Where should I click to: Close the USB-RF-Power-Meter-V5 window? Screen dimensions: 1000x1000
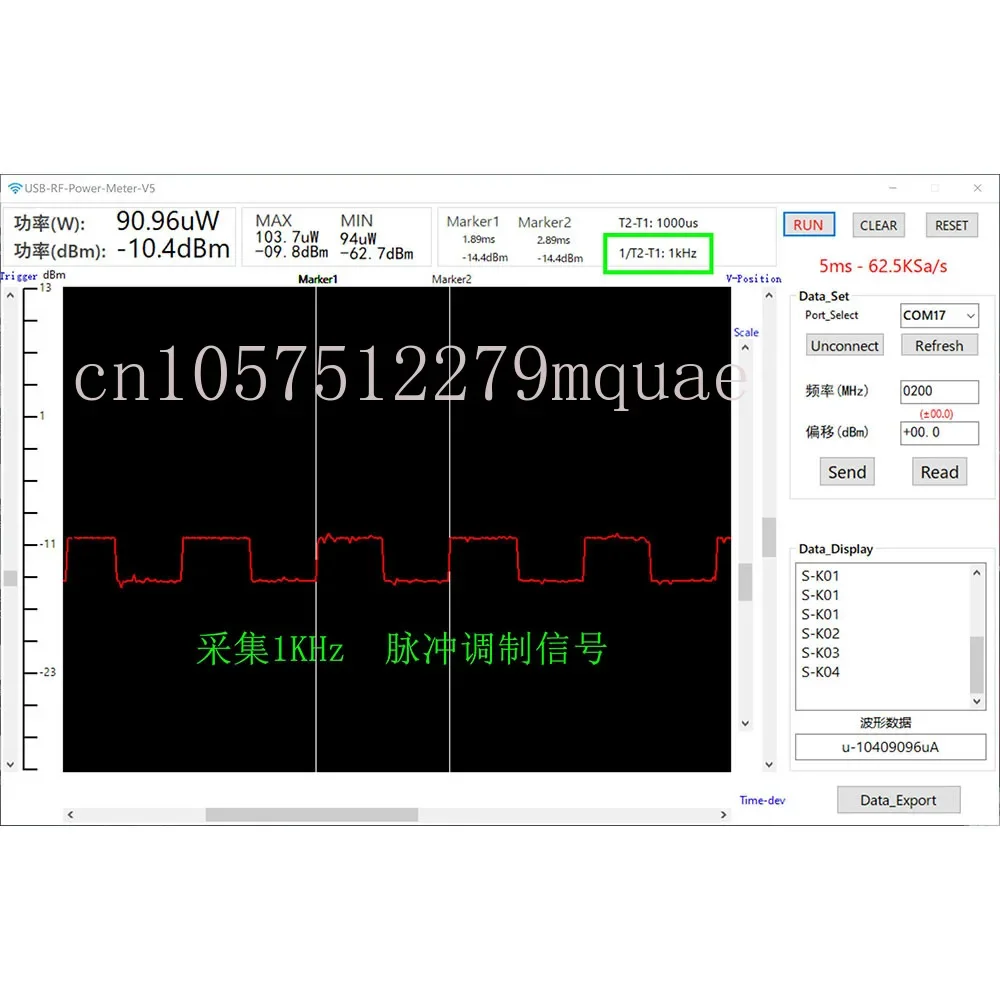[x=978, y=188]
